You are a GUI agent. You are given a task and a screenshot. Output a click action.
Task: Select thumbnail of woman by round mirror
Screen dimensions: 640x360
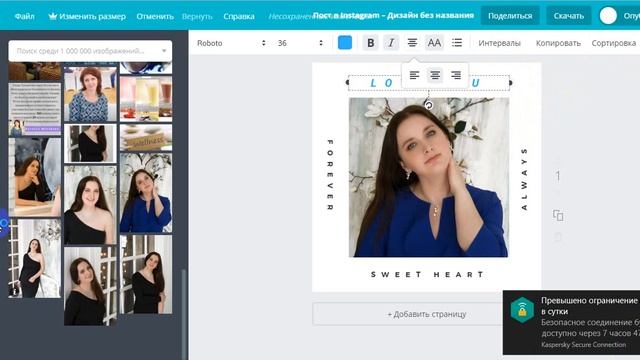click(35, 177)
